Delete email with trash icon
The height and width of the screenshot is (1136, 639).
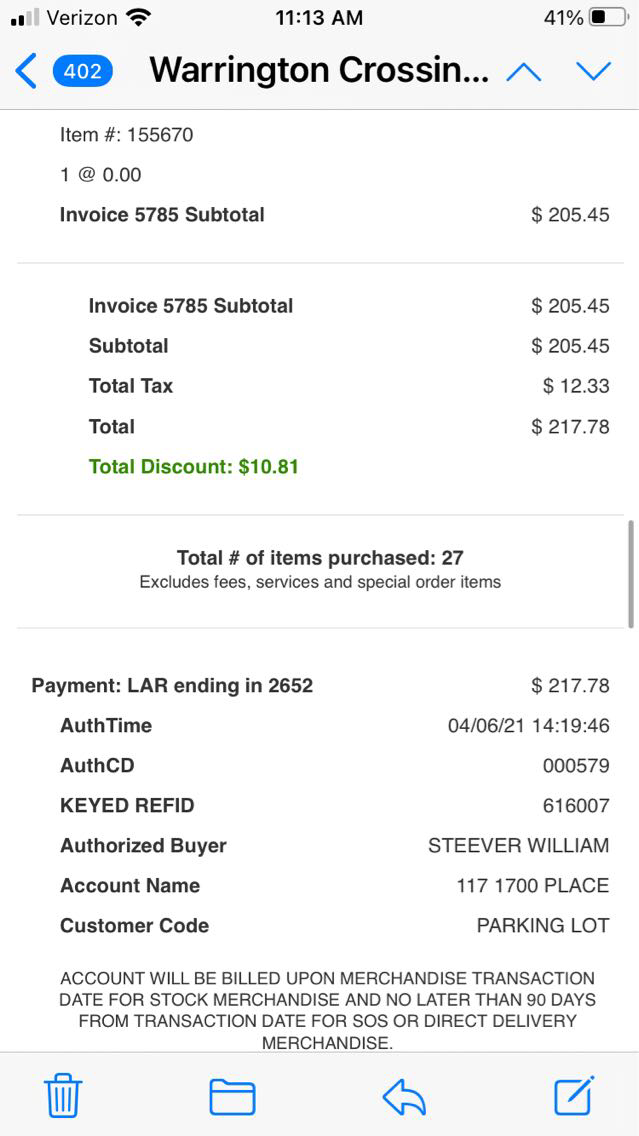pyautogui.click(x=63, y=1096)
